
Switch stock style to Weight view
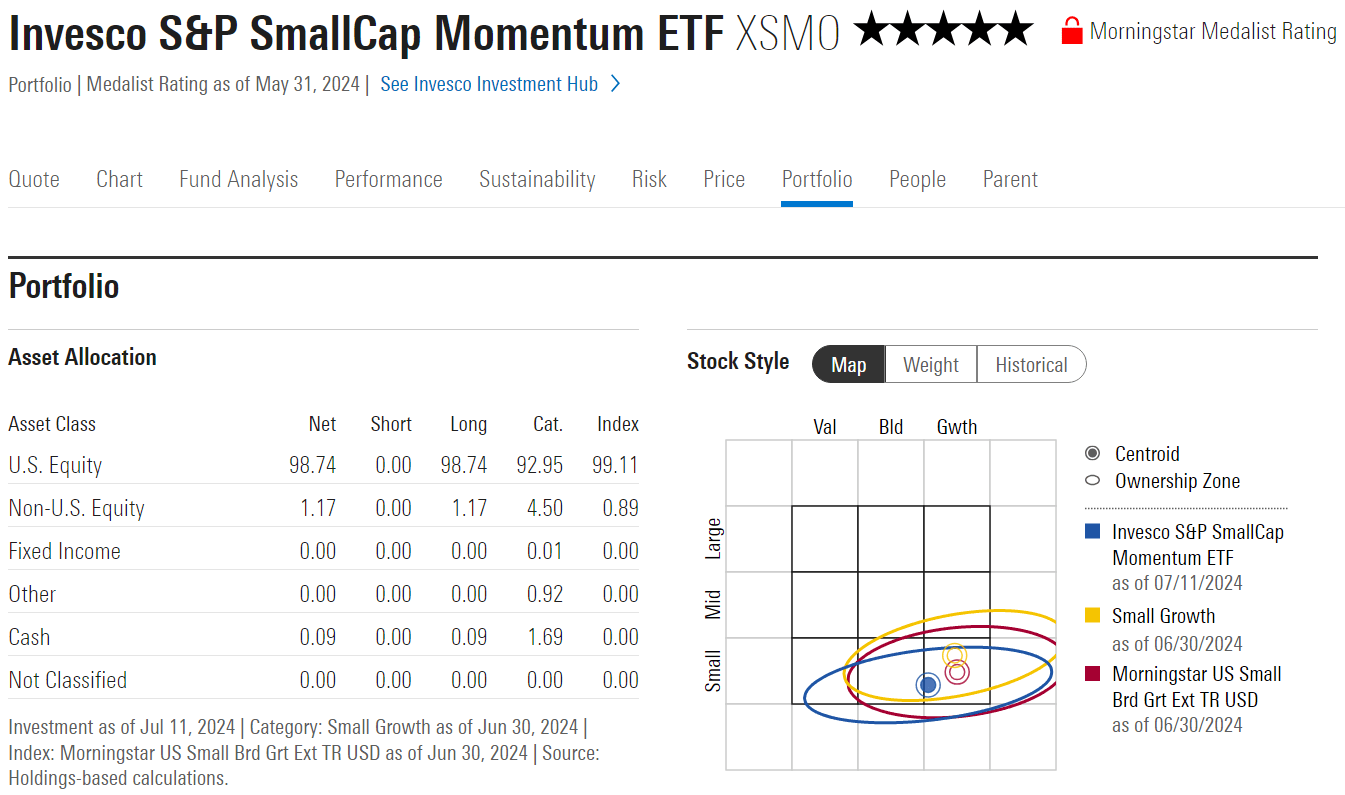[930, 365]
